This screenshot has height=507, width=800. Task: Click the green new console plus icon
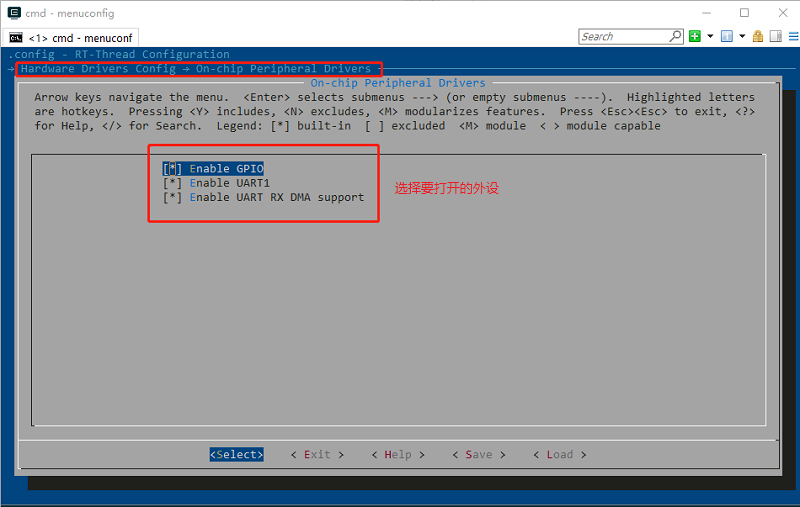[x=695, y=36]
